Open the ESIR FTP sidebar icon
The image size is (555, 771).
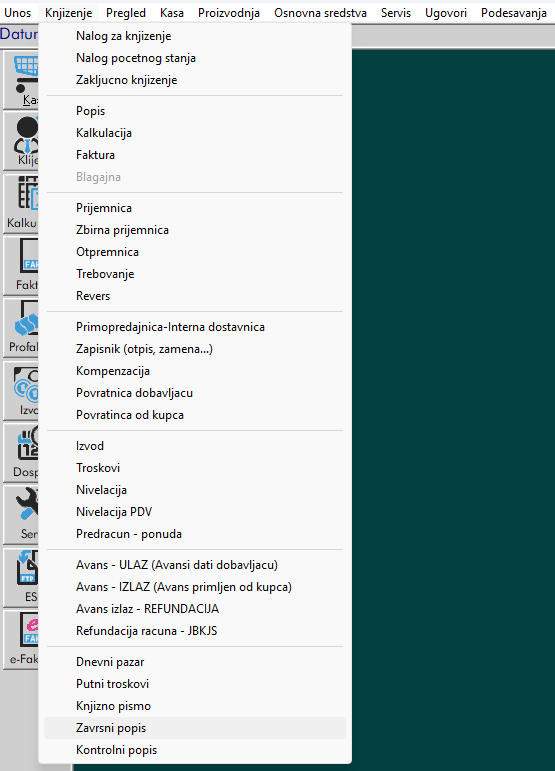[x=21, y=577]
